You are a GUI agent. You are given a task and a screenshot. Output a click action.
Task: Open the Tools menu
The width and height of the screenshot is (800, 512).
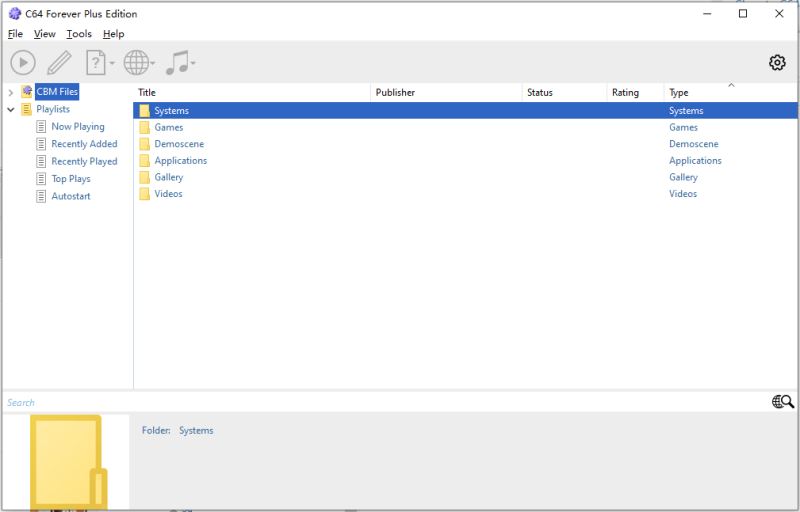(79, 34)
